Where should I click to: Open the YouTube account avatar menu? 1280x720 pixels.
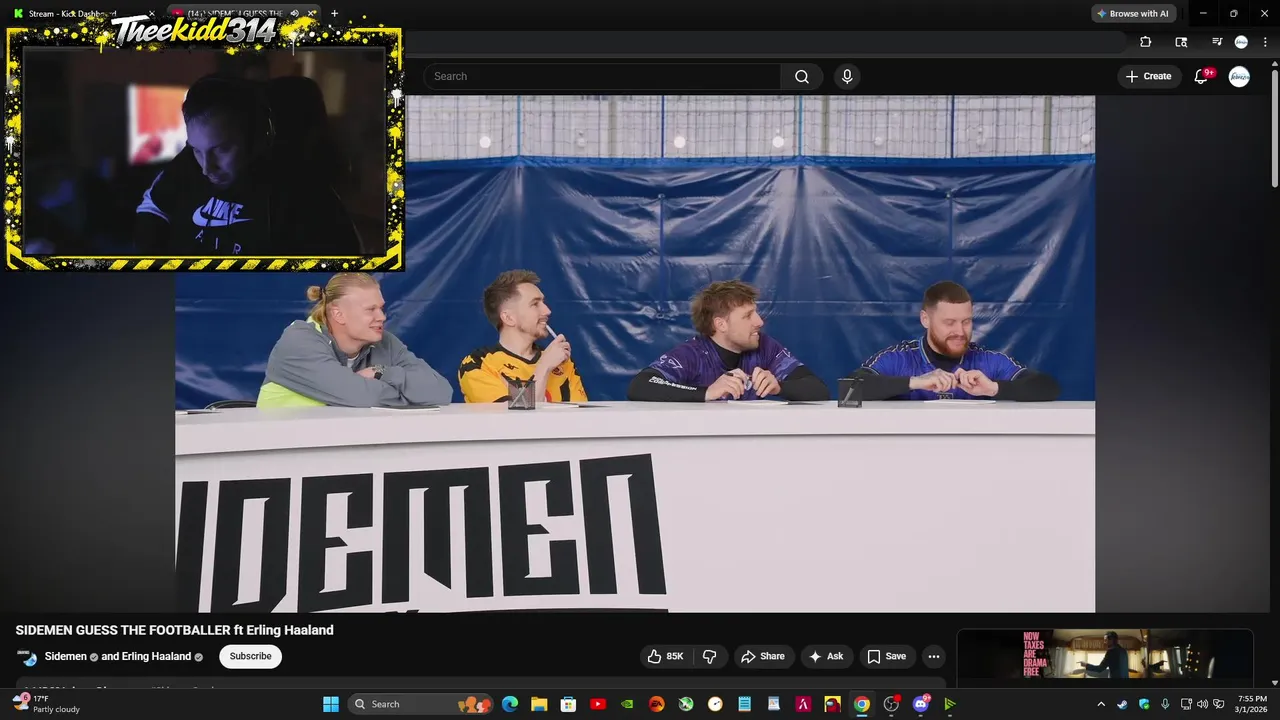coord(1239,76)
